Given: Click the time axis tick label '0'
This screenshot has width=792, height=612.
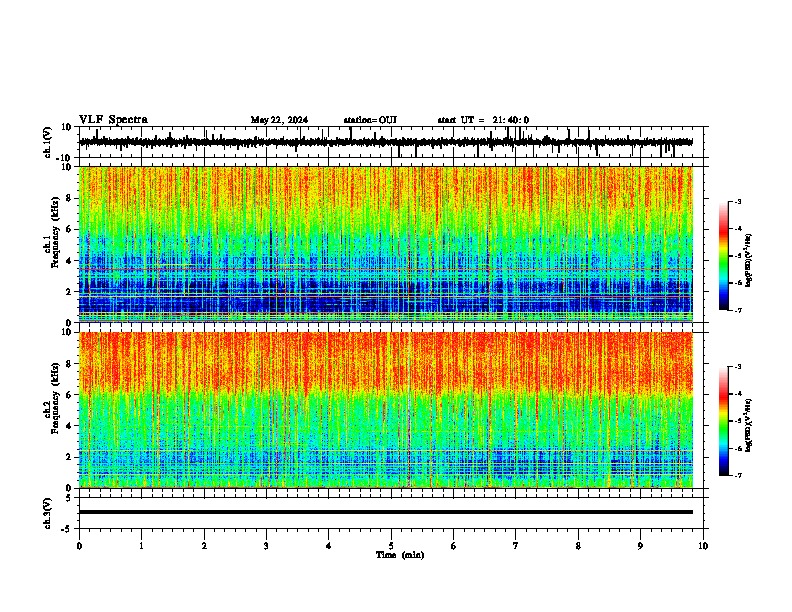Looking at the screenshot, I should (79, 546).
